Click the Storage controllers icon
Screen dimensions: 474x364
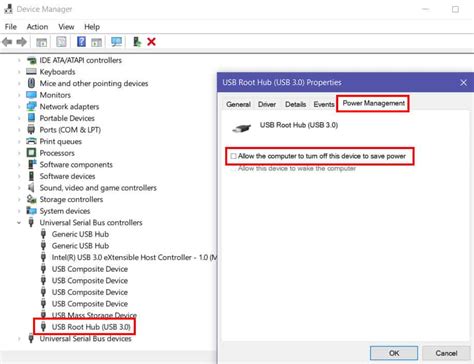click(x=31, y=199)
